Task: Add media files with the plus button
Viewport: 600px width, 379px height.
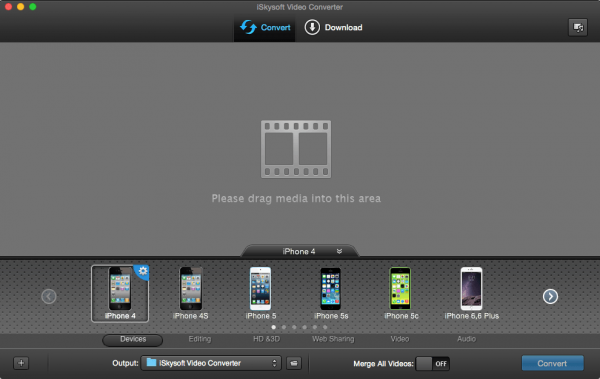Action: pyautogui.click(x=21, y=363)
